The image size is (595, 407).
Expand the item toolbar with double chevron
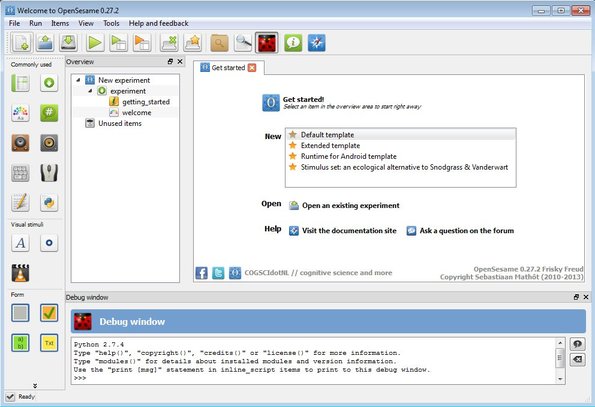tap(35, 386)
